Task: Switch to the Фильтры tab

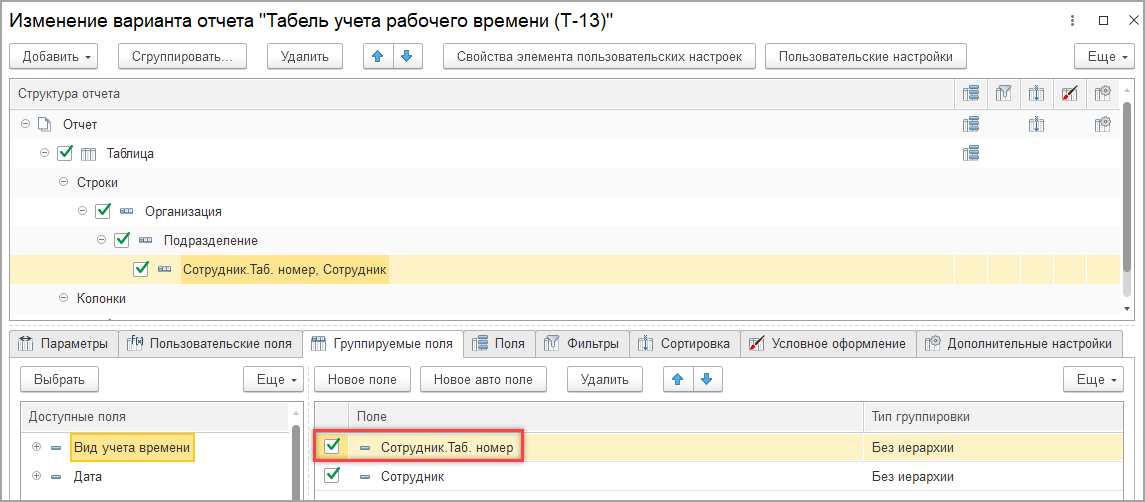Action: click(x=588, y=344)
